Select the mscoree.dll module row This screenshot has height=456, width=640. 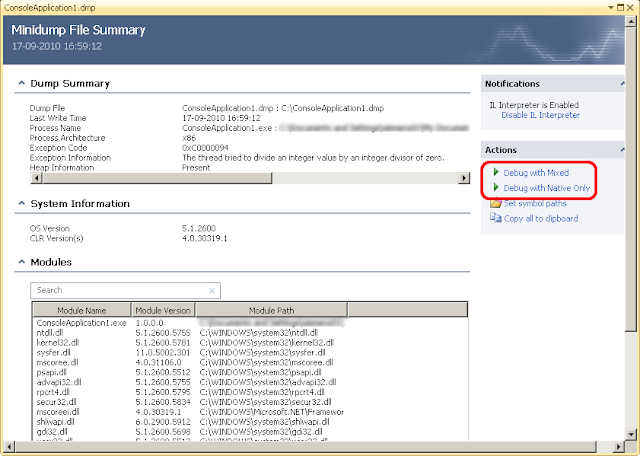point(250,362)
